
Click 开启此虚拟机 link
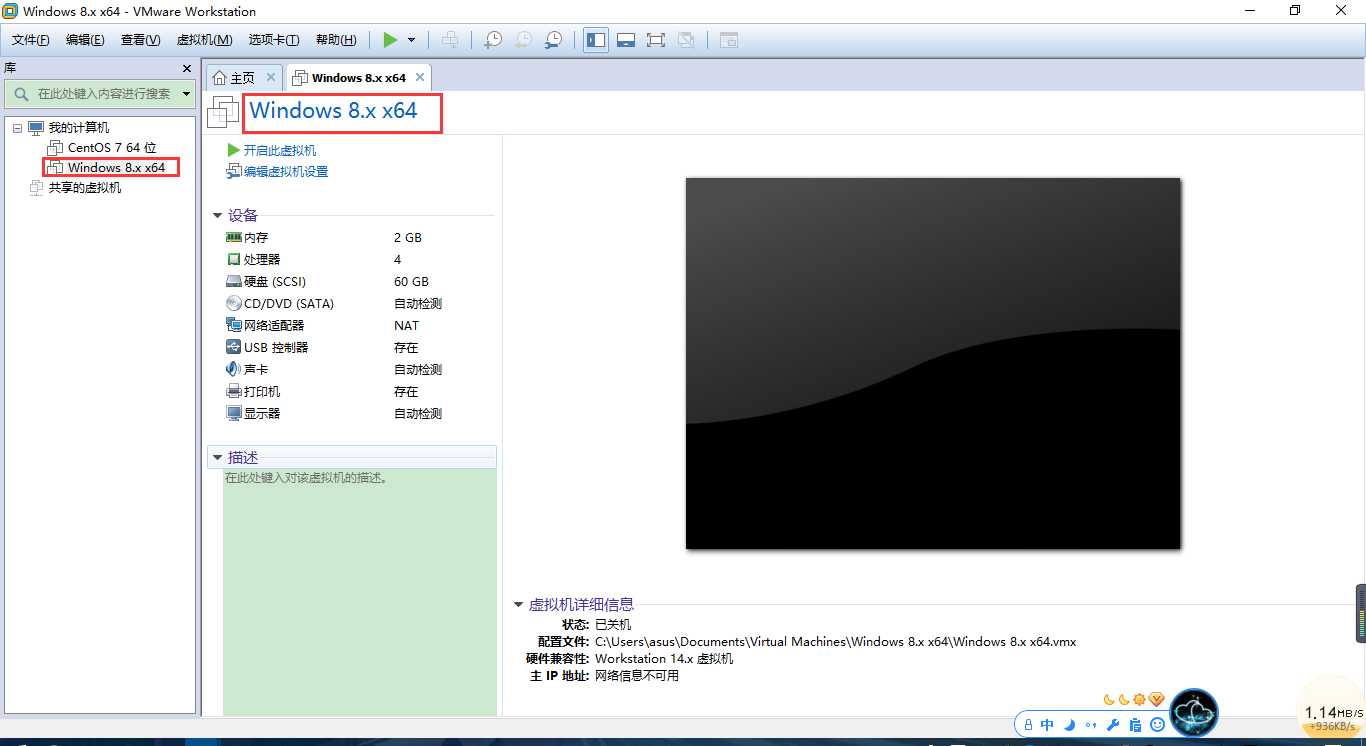click(x=280, y=150)
